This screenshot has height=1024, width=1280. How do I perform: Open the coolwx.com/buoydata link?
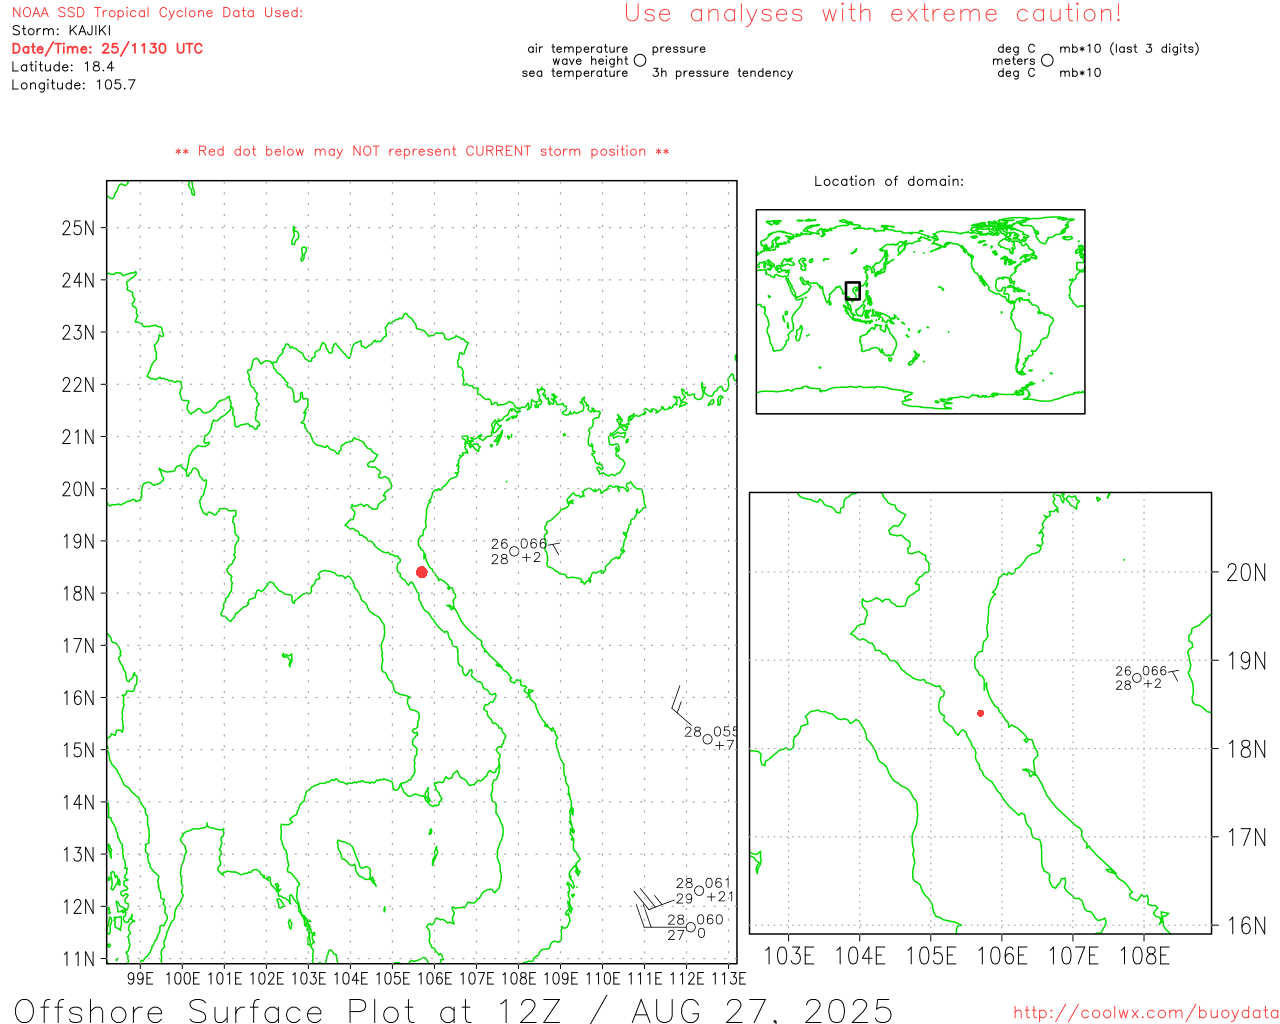coord(1146,1013)
